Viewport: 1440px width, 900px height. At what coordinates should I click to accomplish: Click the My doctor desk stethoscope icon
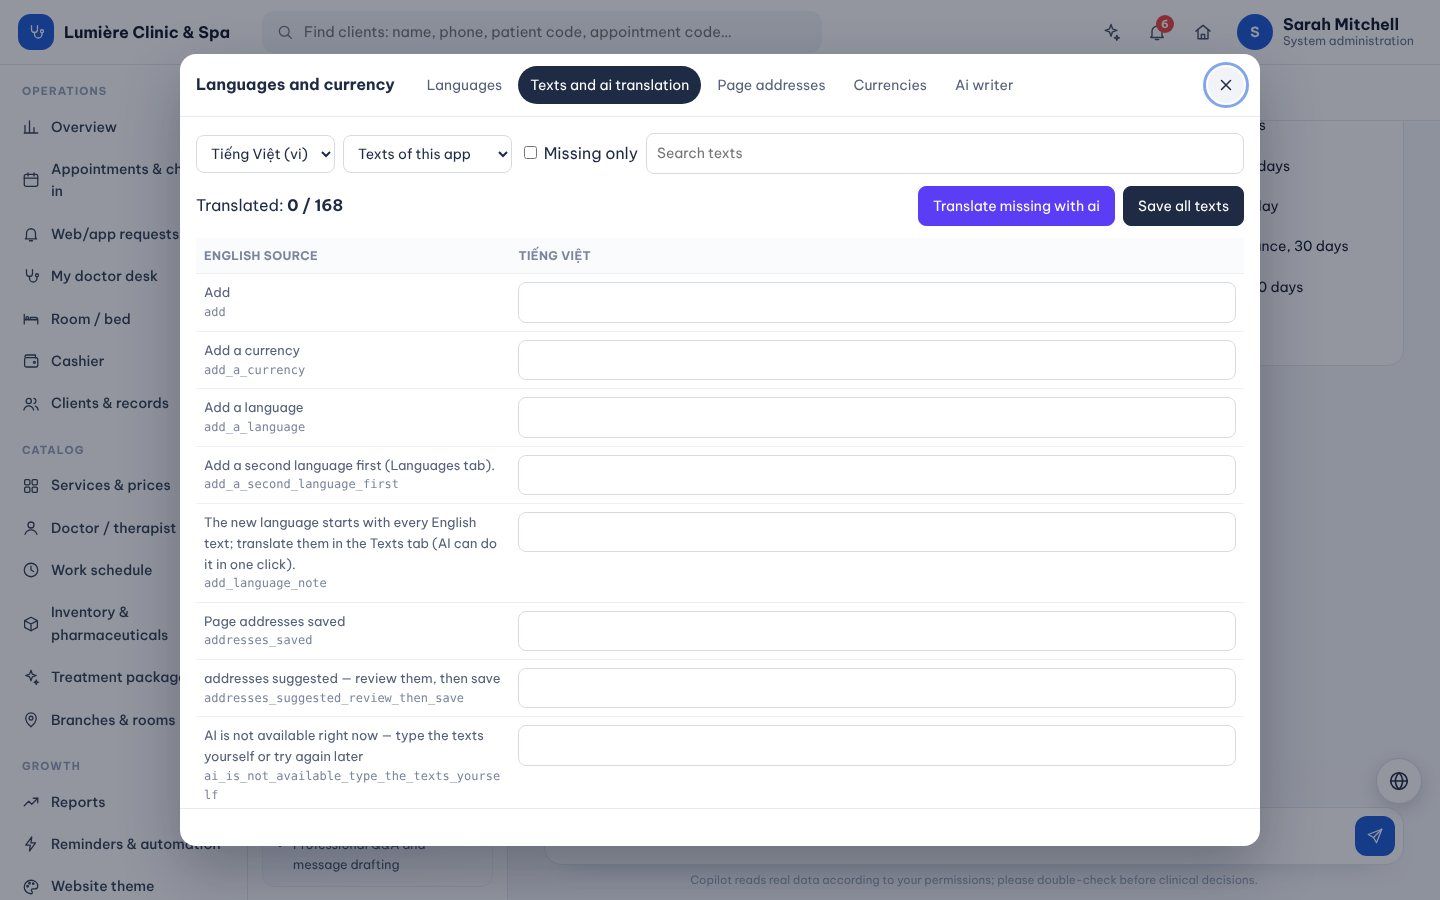coord(31,276)
